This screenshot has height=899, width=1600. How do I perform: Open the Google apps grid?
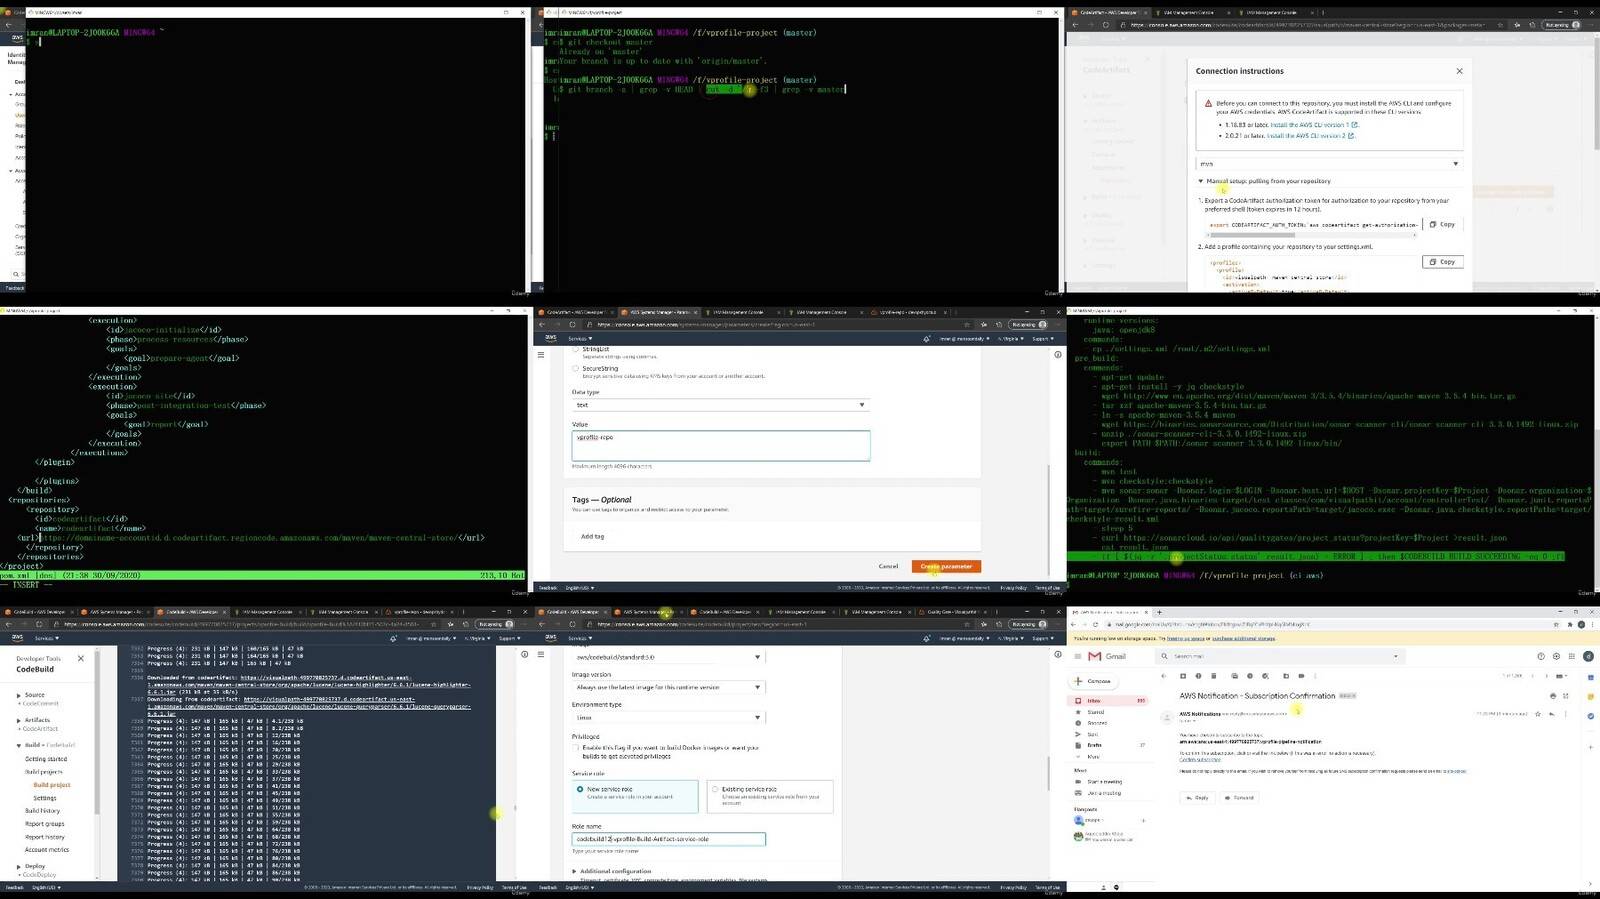pyautogui.click(x=1572, y=656)
